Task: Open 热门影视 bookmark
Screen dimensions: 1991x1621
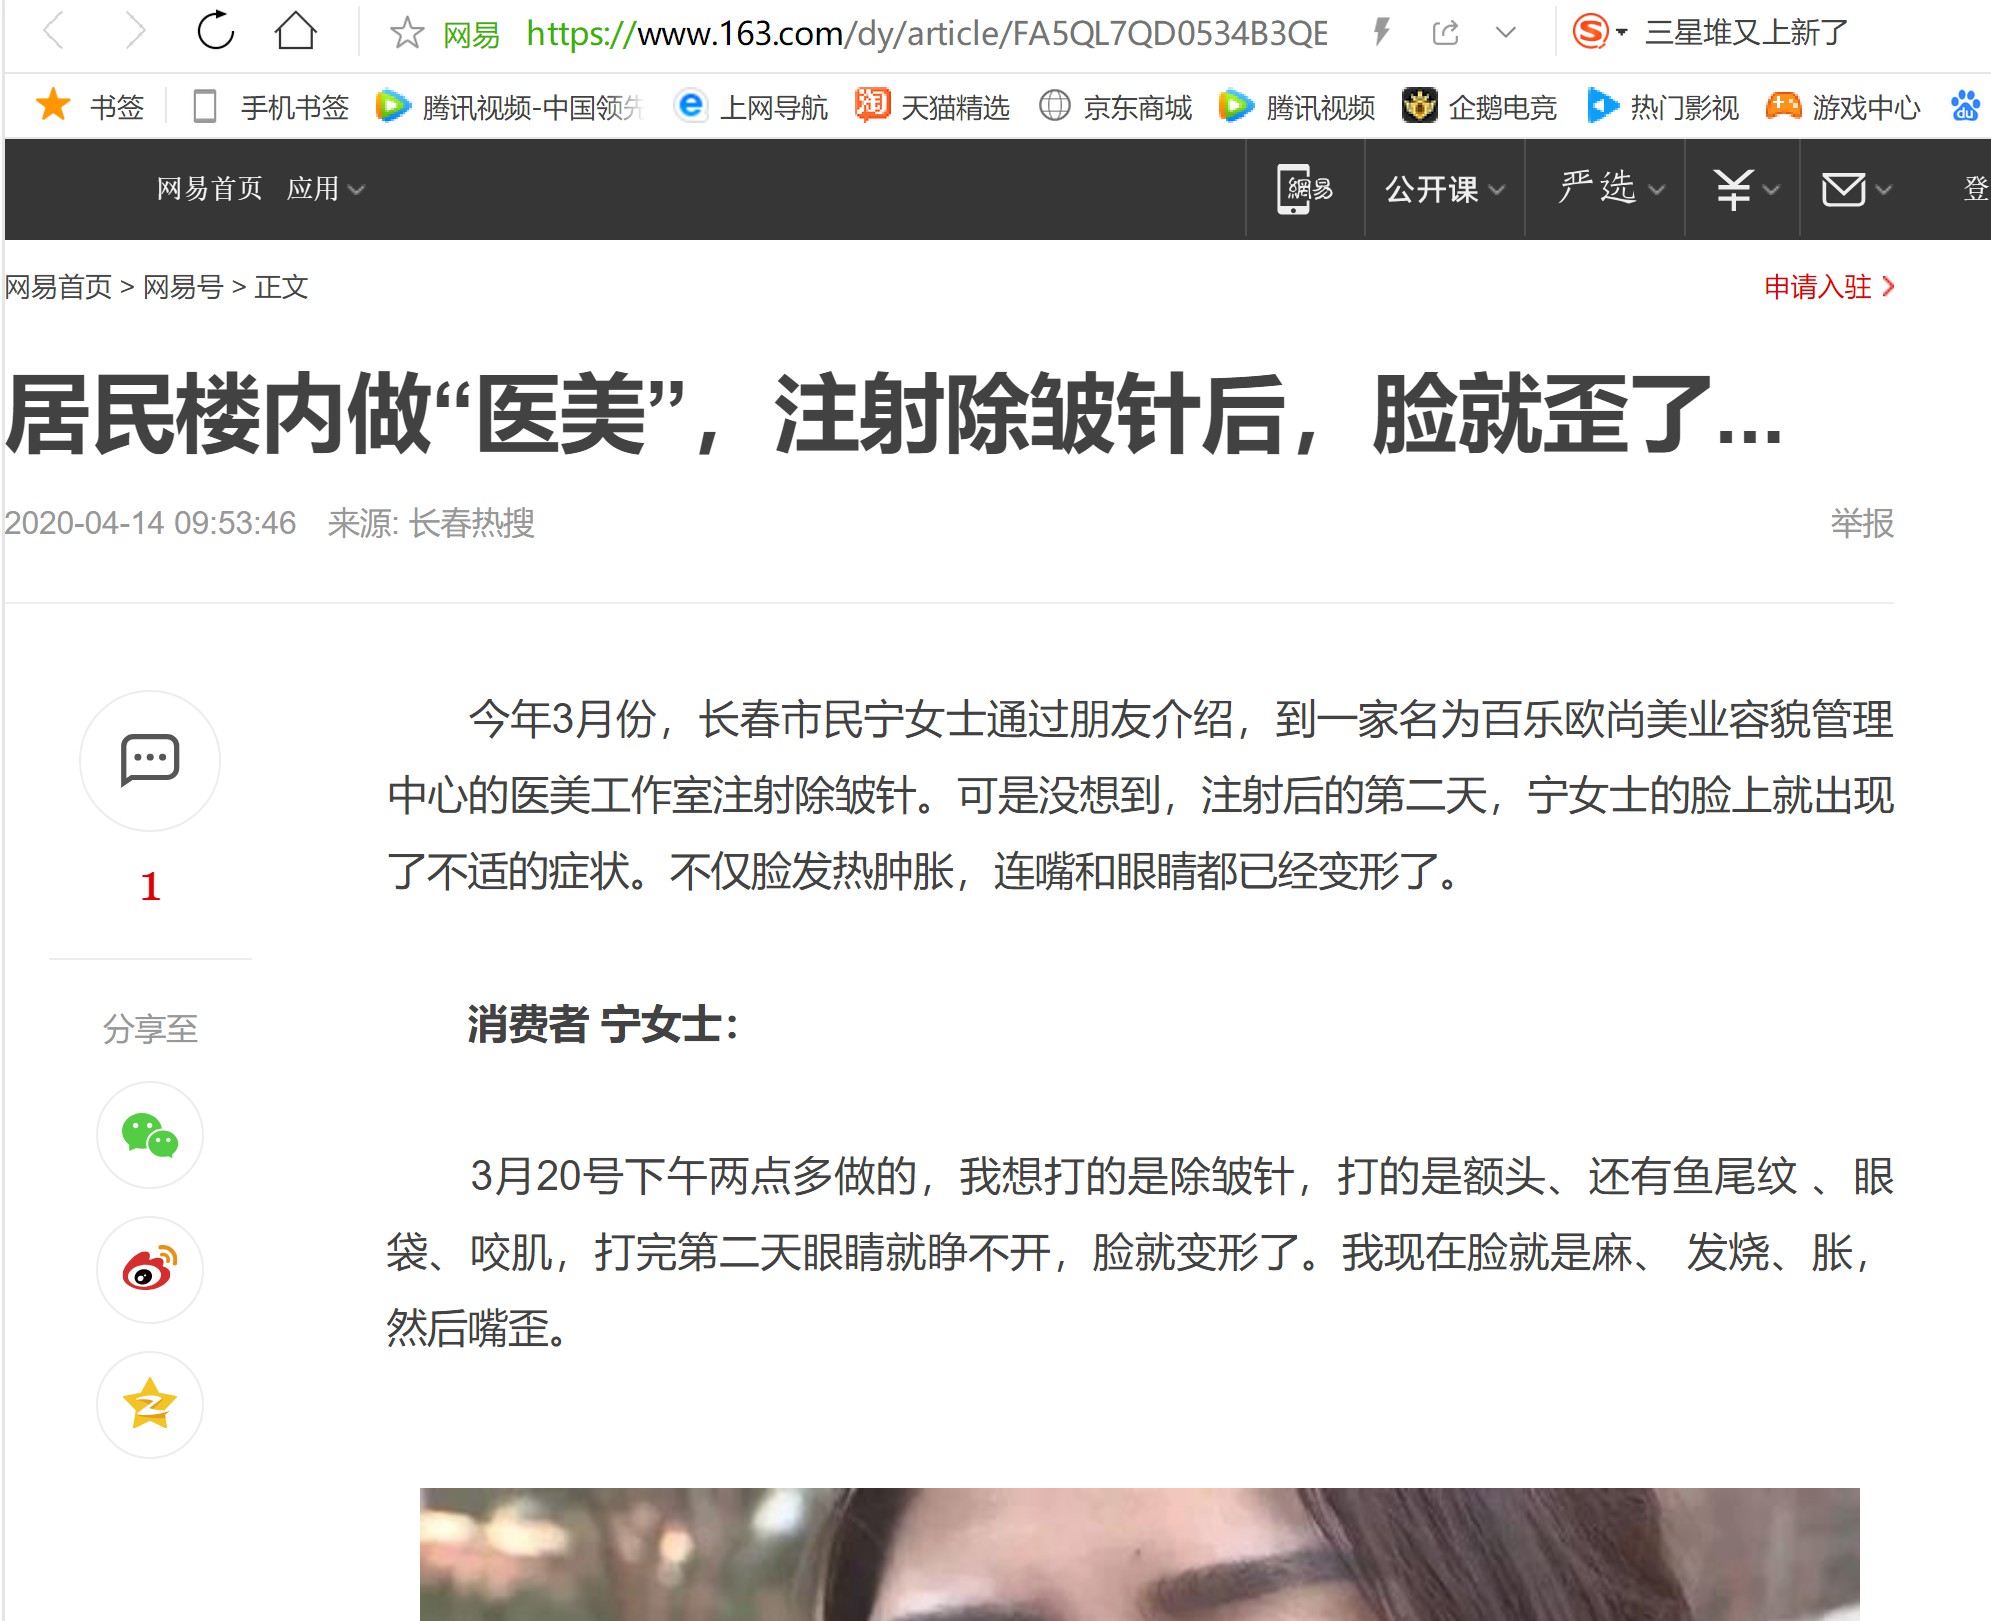Action: (1663, 106)
